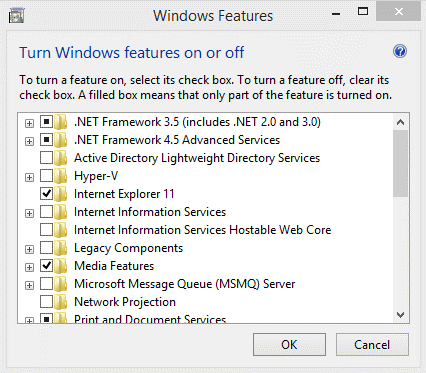Enable Microsoft Message Queue (MSMQ) Server checkbox
Screen dimensions: 426x373
click(46, 284)
